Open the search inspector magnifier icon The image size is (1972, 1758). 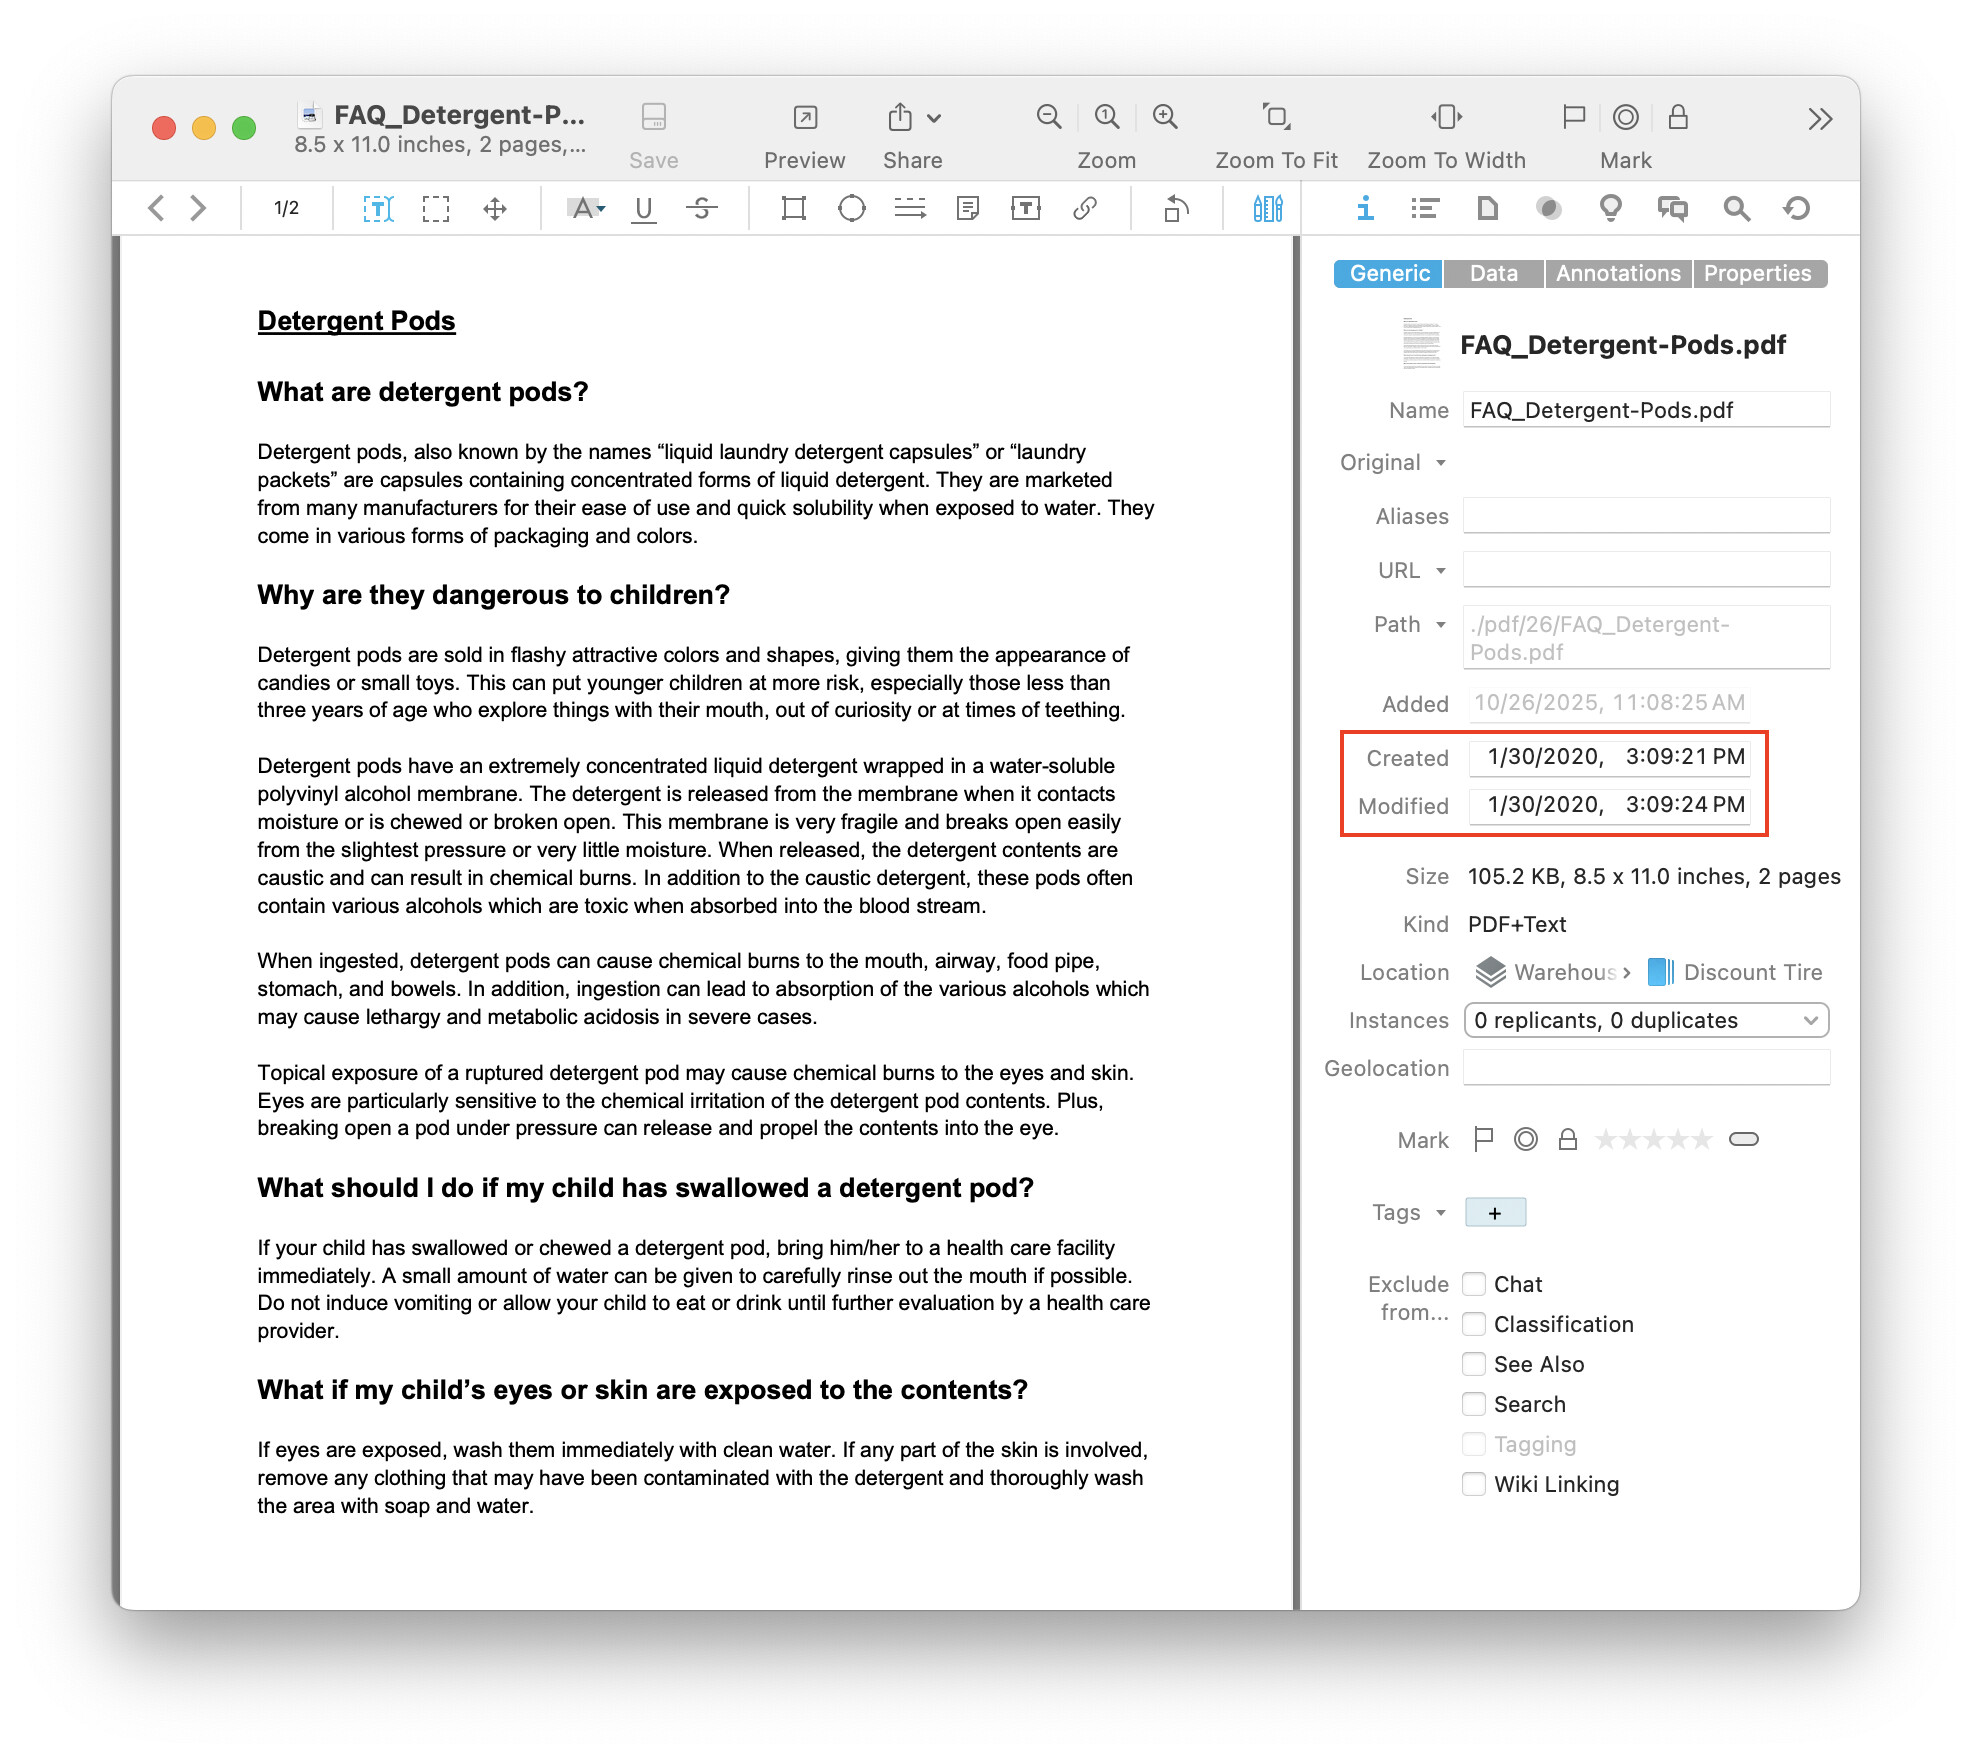[1736, 208]
